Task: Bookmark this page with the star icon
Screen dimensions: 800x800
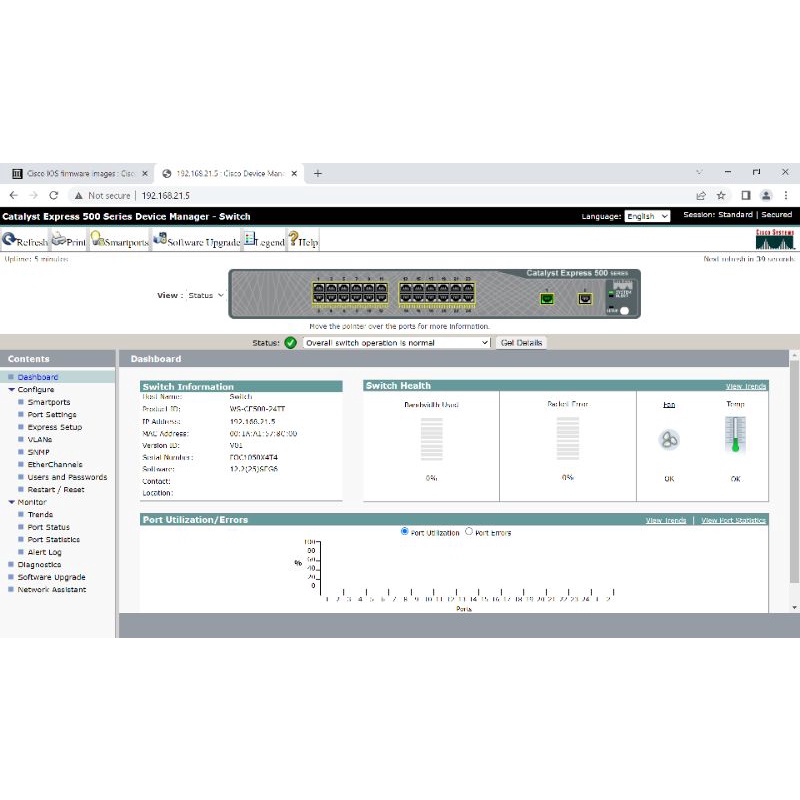Action: (x=721, y=195)
